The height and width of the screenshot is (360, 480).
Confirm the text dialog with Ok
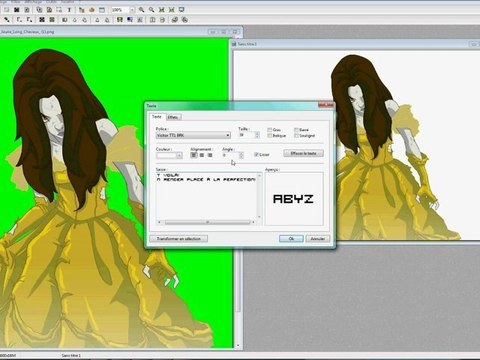[291, 239]
